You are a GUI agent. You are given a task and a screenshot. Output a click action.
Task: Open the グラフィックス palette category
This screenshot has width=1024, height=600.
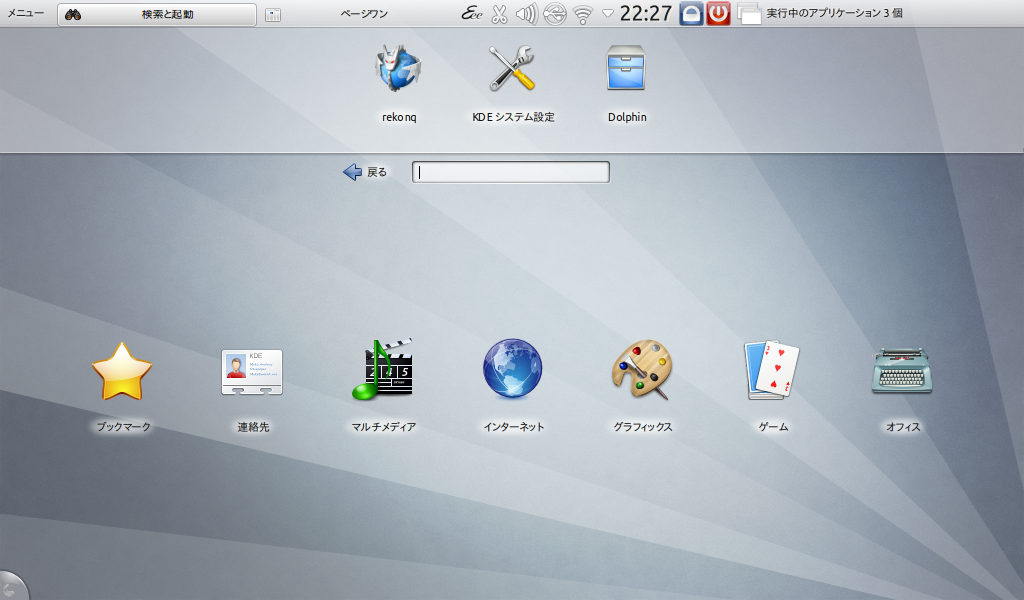642,372
